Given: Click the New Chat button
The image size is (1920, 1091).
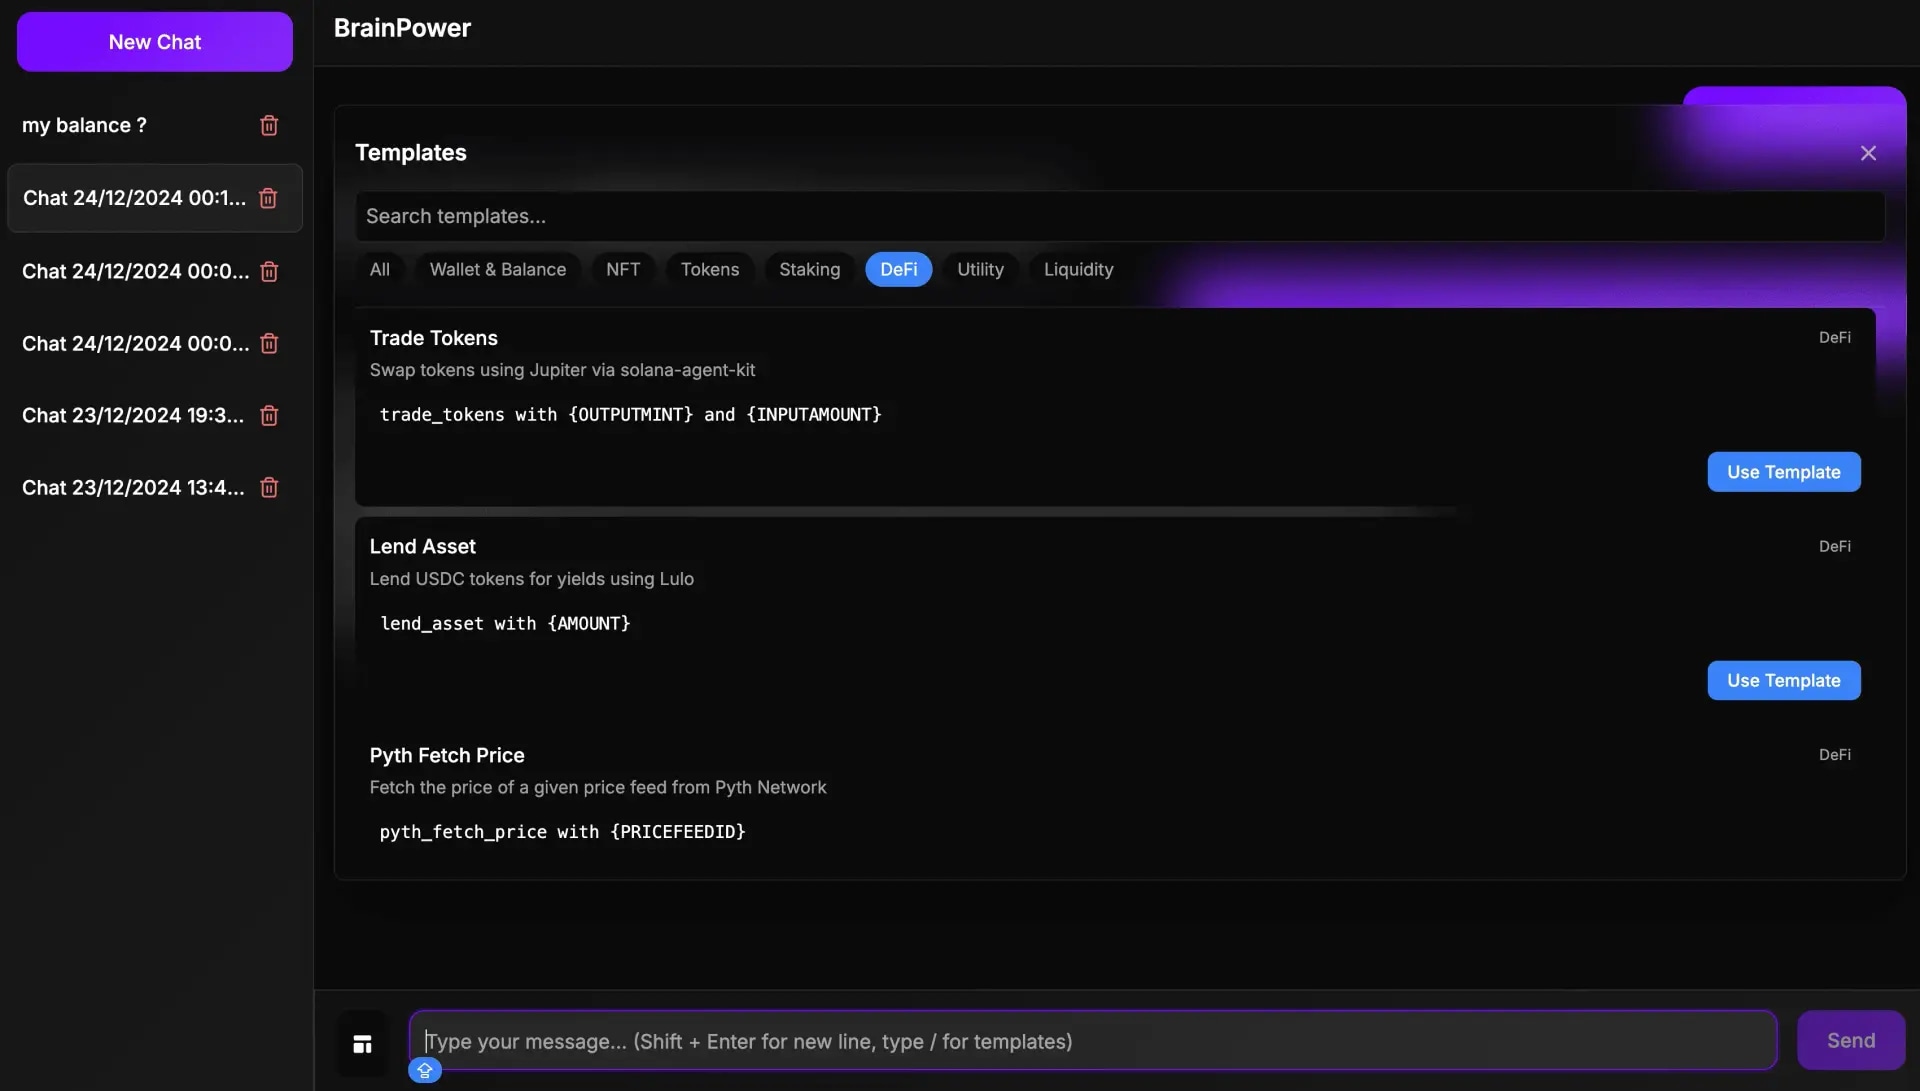Looking at the screenshot, I should coord(154,41).
